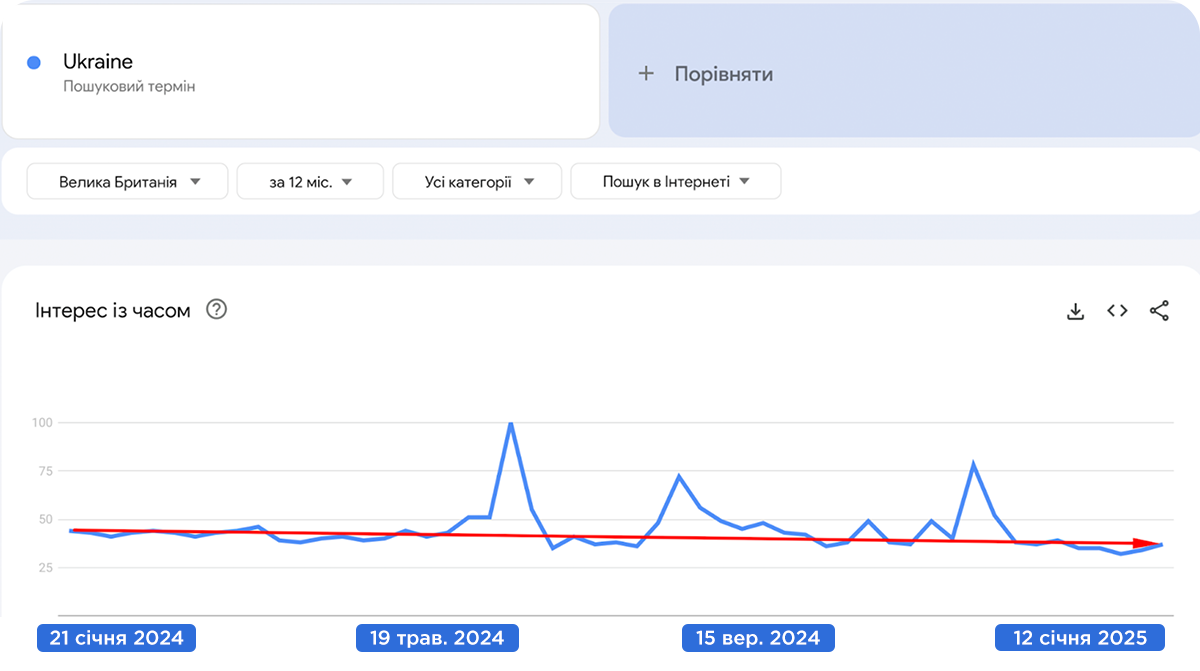Click the Порівняти compare card
1200x671 pixels.
tap(904, 73)
